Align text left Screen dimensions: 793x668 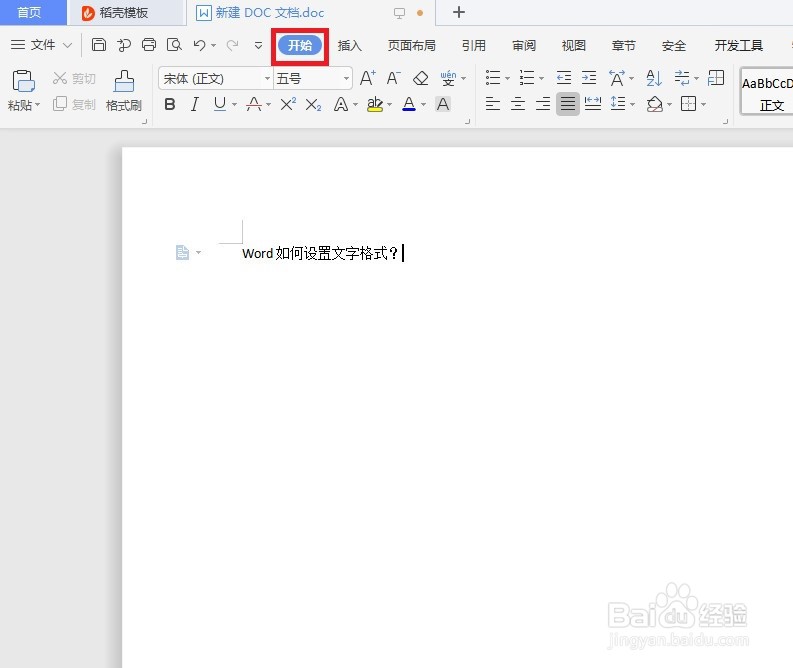click(x=493, y=104)
